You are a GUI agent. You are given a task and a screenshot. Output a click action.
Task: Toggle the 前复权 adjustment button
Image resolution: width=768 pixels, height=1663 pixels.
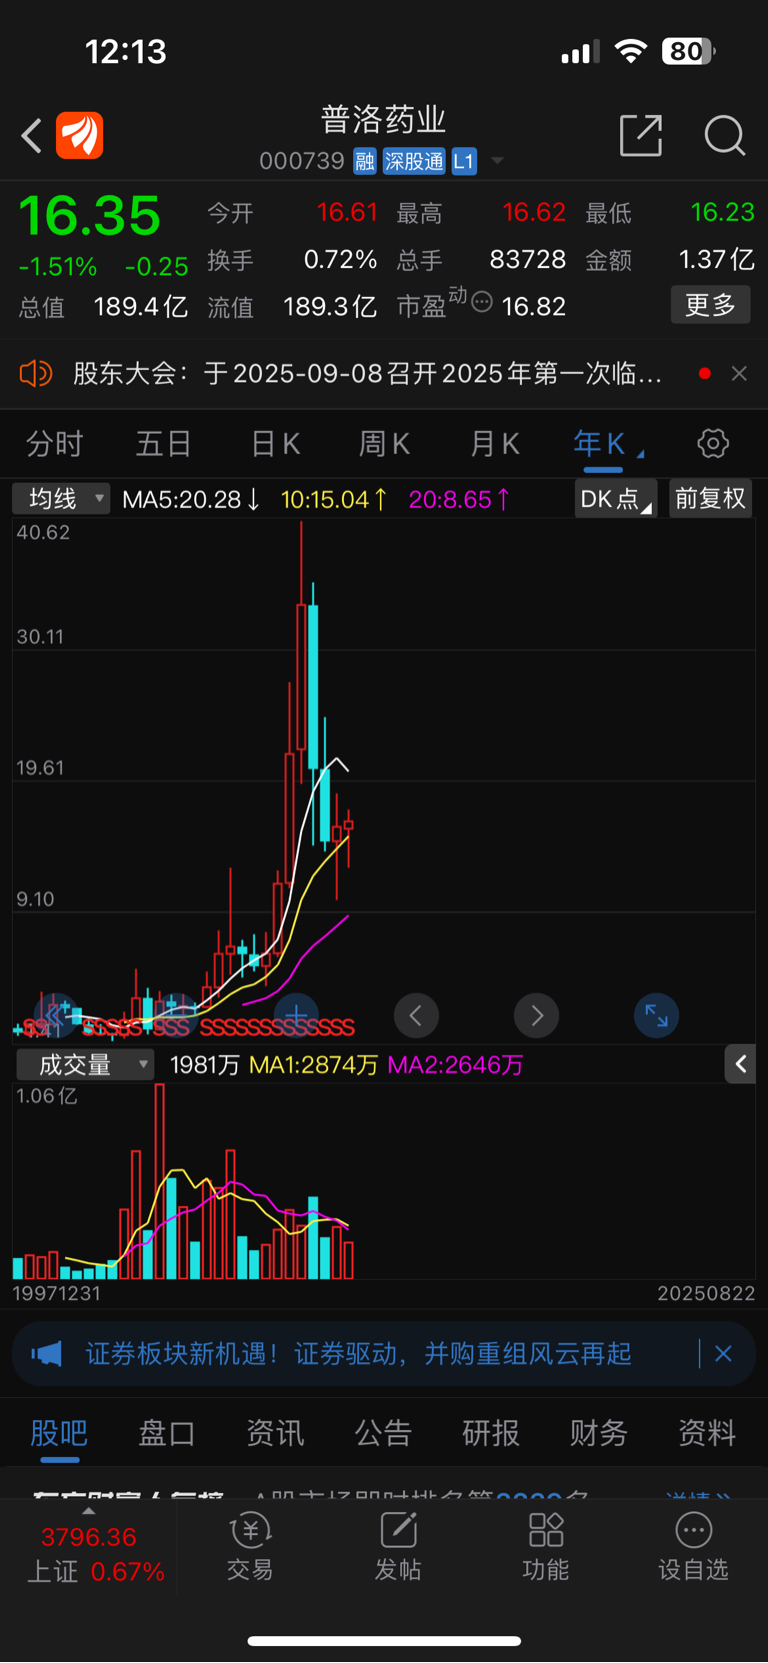pos(710,498)
